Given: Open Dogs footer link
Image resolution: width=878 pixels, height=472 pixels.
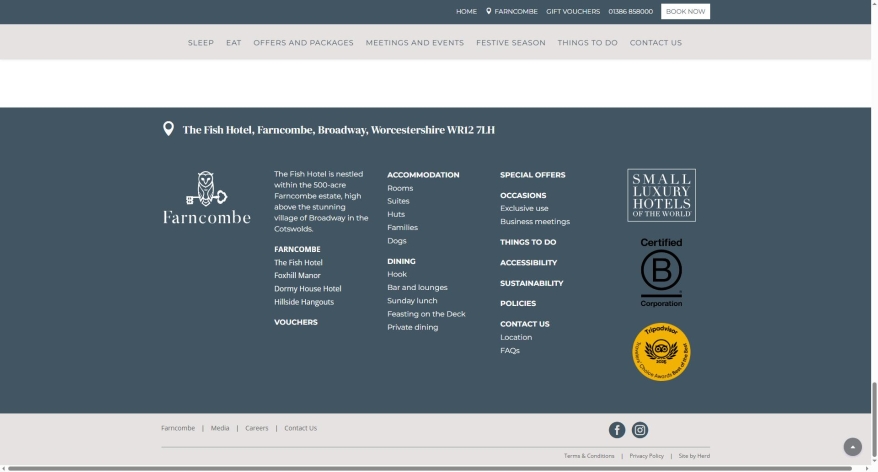Looking at the screenshot, I should (396, 241).
